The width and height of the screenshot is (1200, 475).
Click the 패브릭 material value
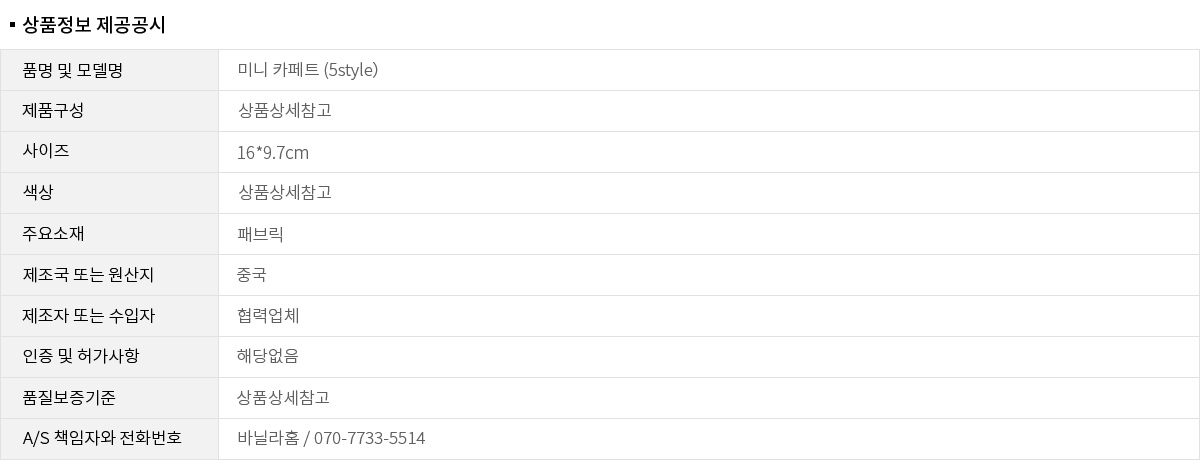tap(261, 235)
